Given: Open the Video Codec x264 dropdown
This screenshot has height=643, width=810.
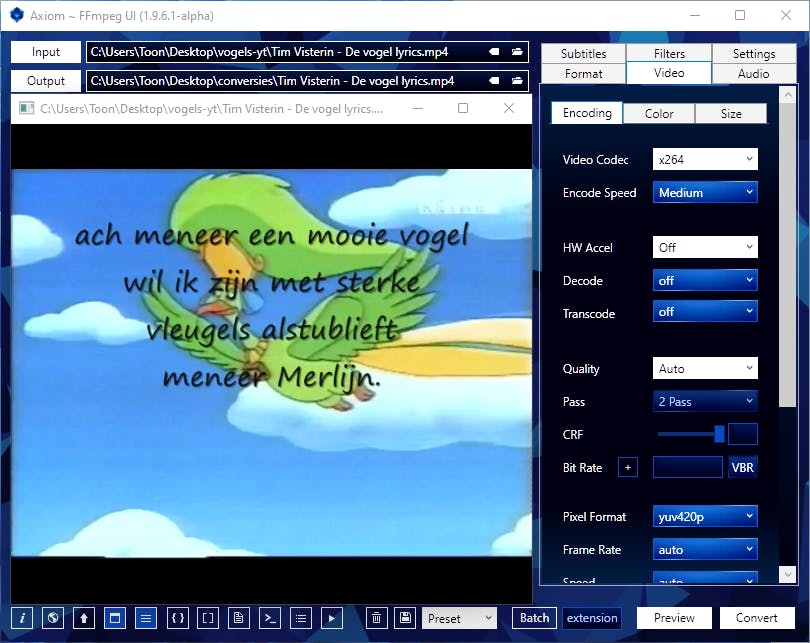Looking at the screenshot, I should pyautogui.click(x=705, y=159).
